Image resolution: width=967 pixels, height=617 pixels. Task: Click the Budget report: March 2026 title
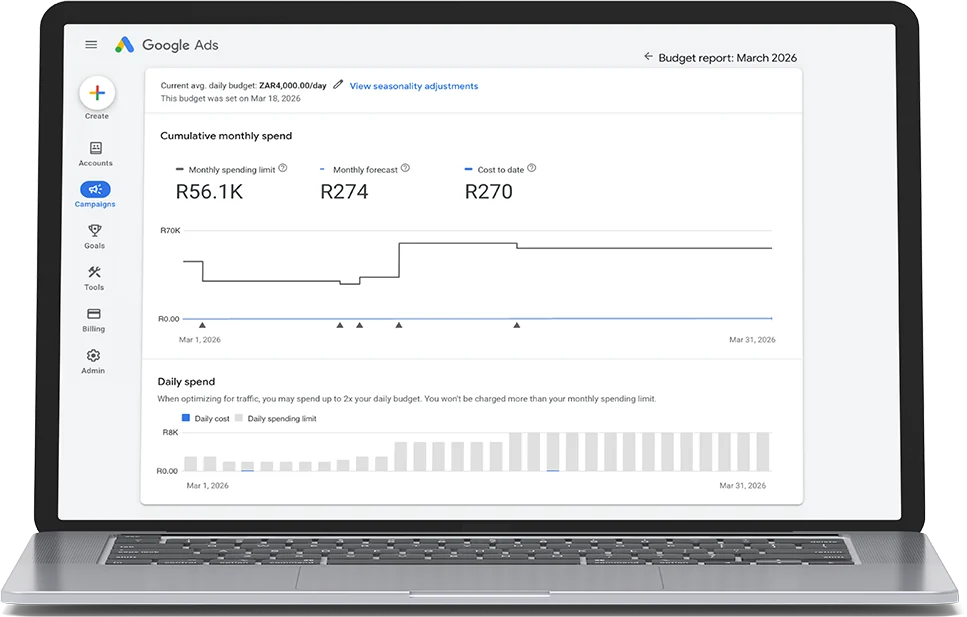[x=728, y=57]
